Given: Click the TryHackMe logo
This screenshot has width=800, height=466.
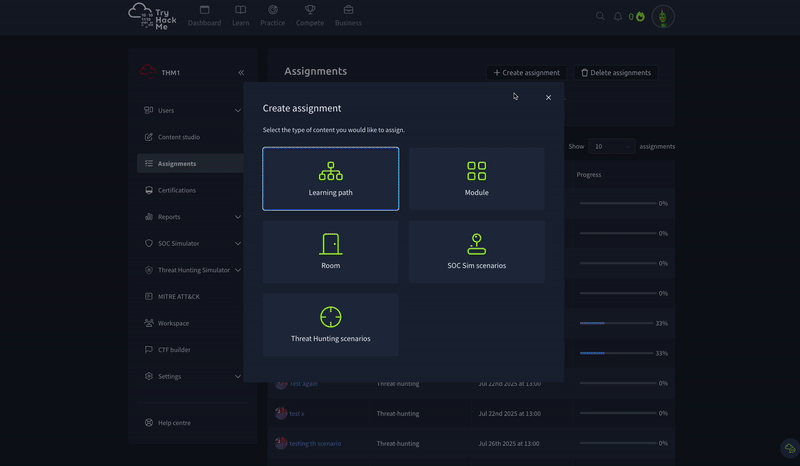Looking at the screenshot, I should coord(152,16).
